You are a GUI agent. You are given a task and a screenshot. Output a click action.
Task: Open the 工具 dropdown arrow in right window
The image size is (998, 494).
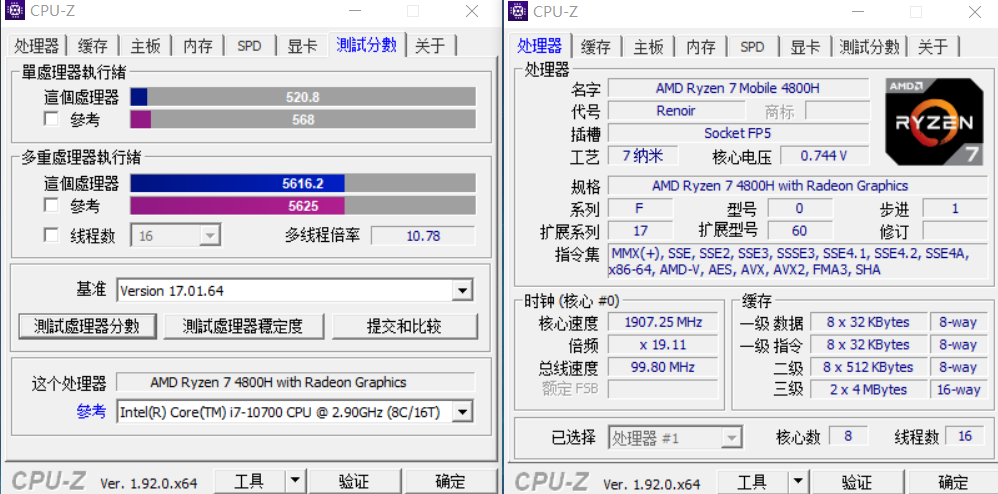(798, 481)
